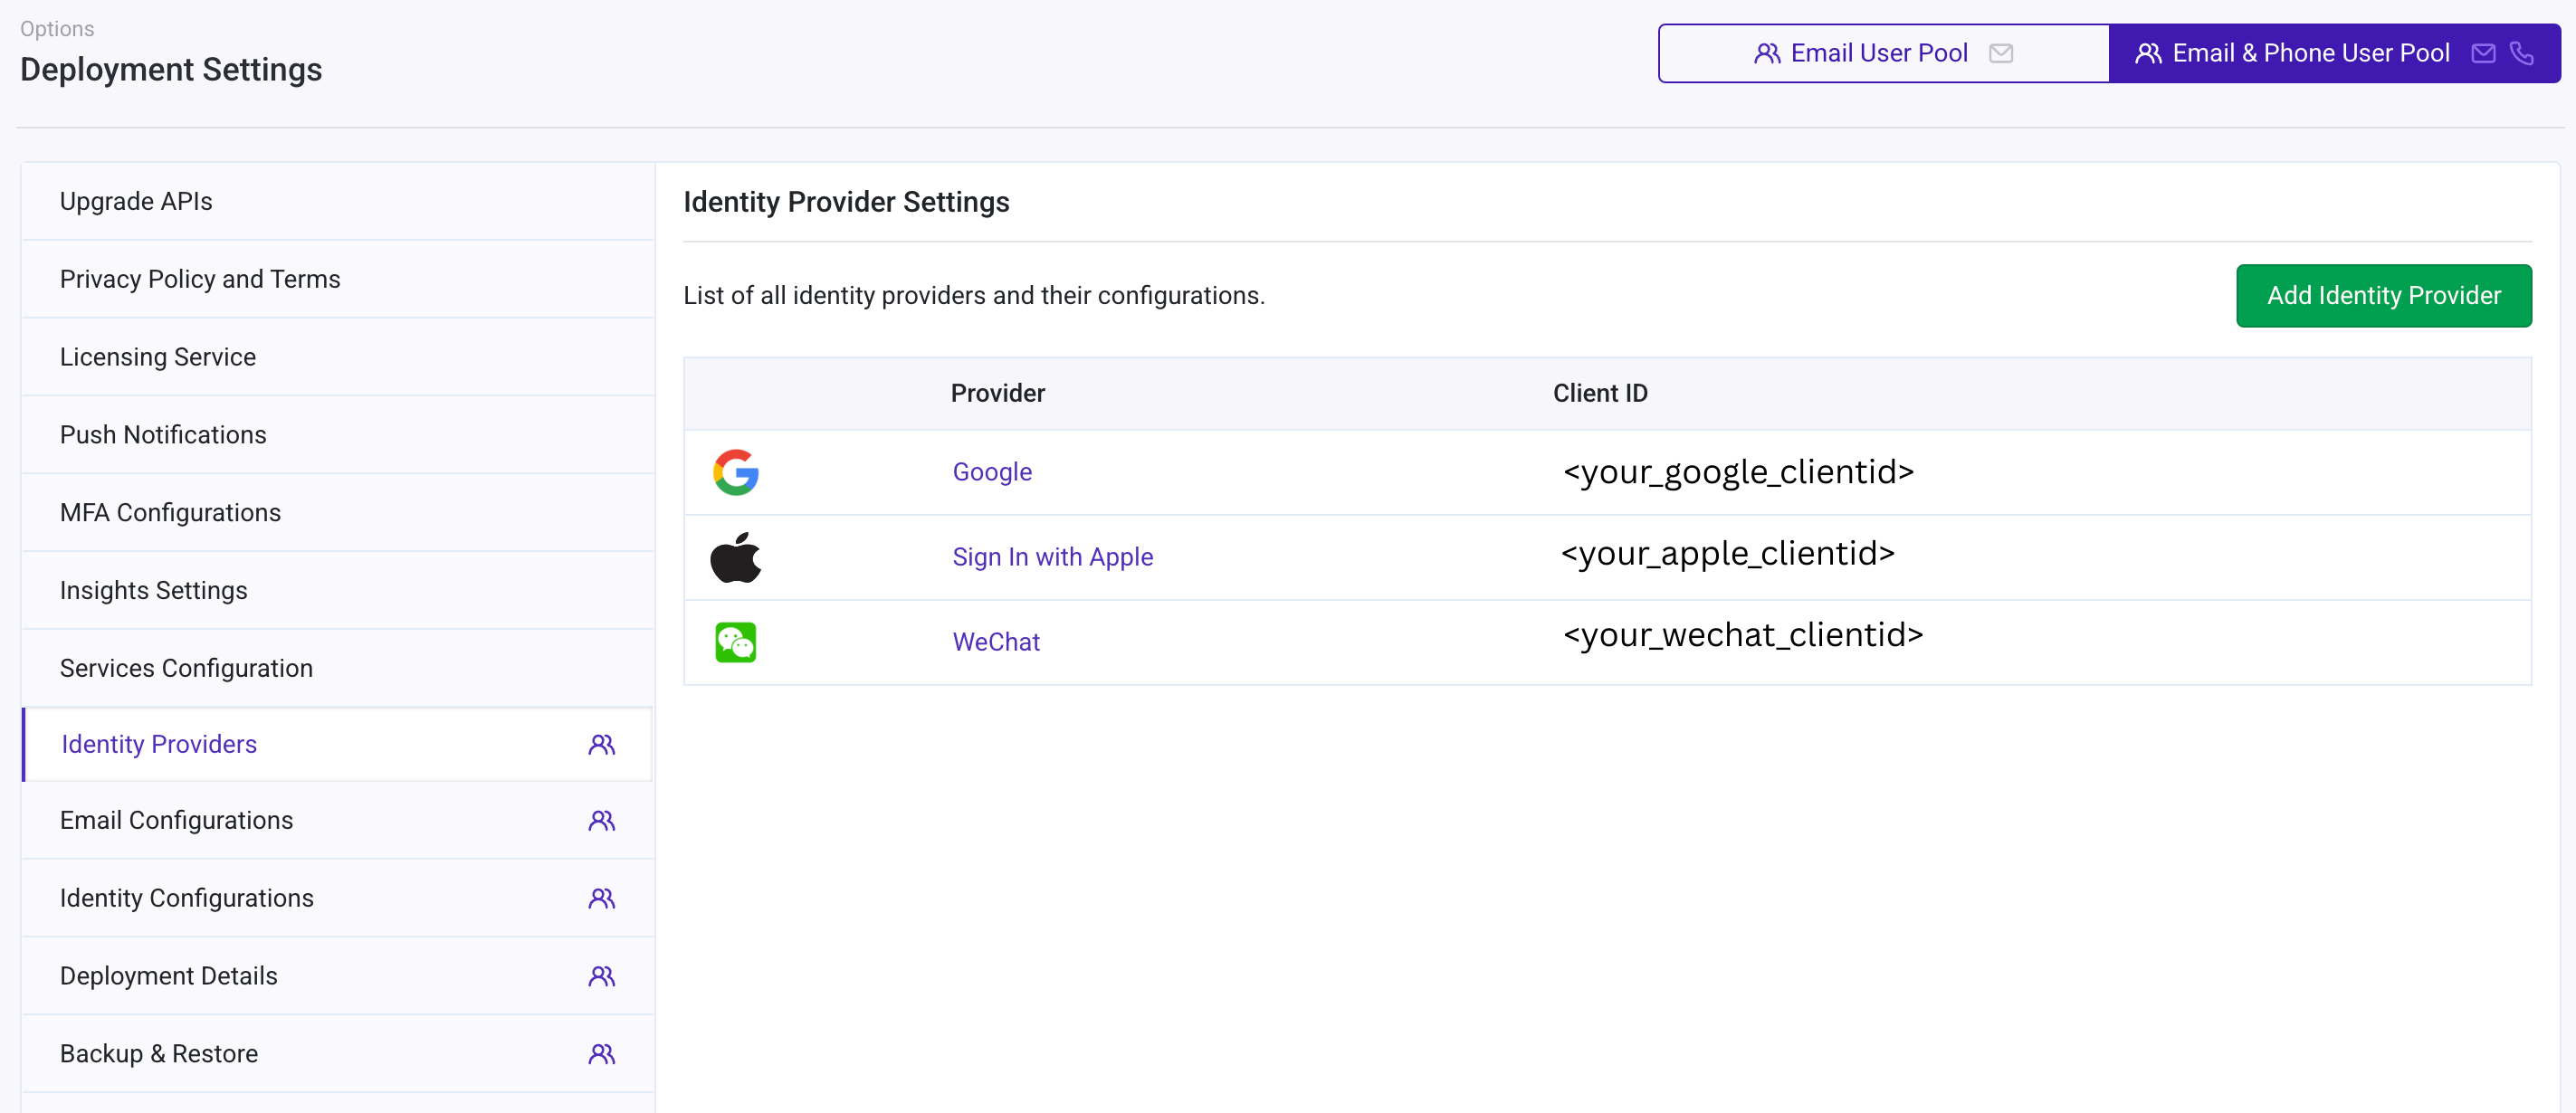The height and width of the screenshot is (1113, 2576).
Task: Open the Push Notifications section
Action: pyautogui.click(x=162, y=434)
